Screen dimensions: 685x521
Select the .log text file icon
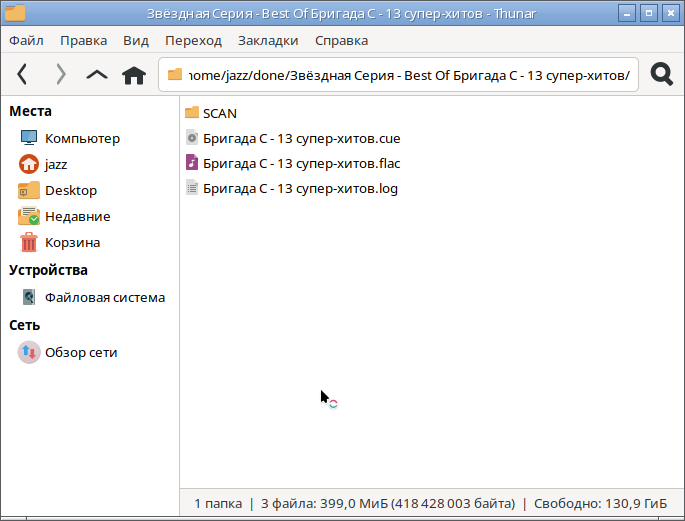pyautogui.click(x=192, y=188)
